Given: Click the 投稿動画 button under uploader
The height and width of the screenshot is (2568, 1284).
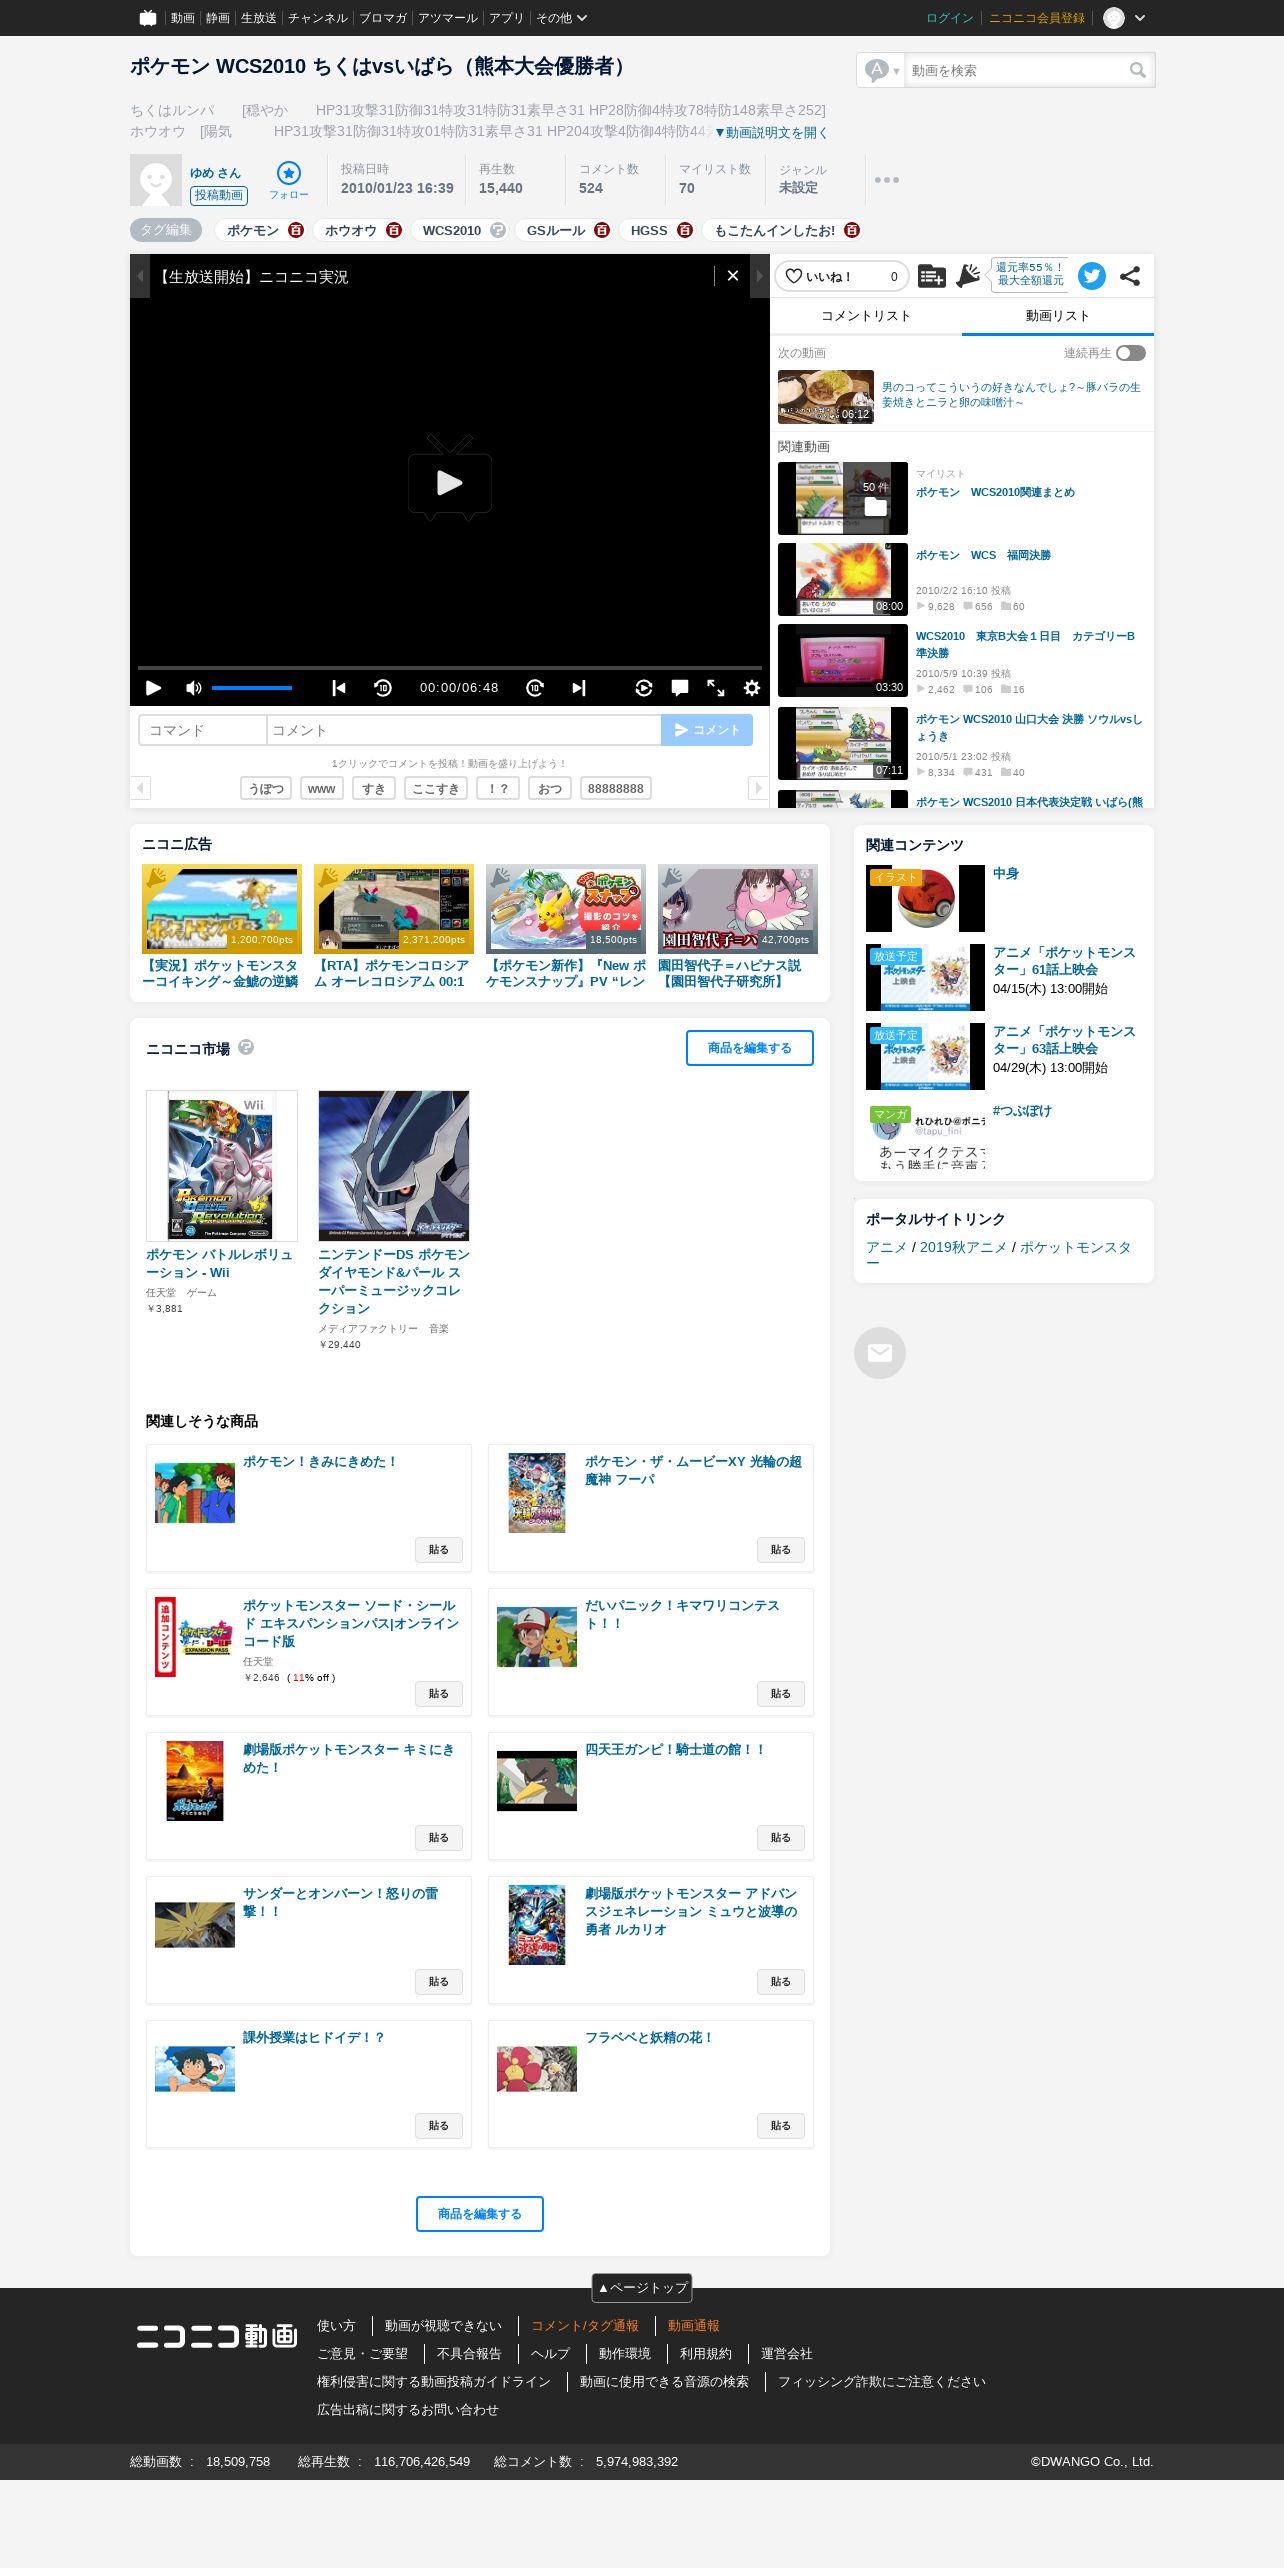Looking at the screenshot, I should point(219,195).
